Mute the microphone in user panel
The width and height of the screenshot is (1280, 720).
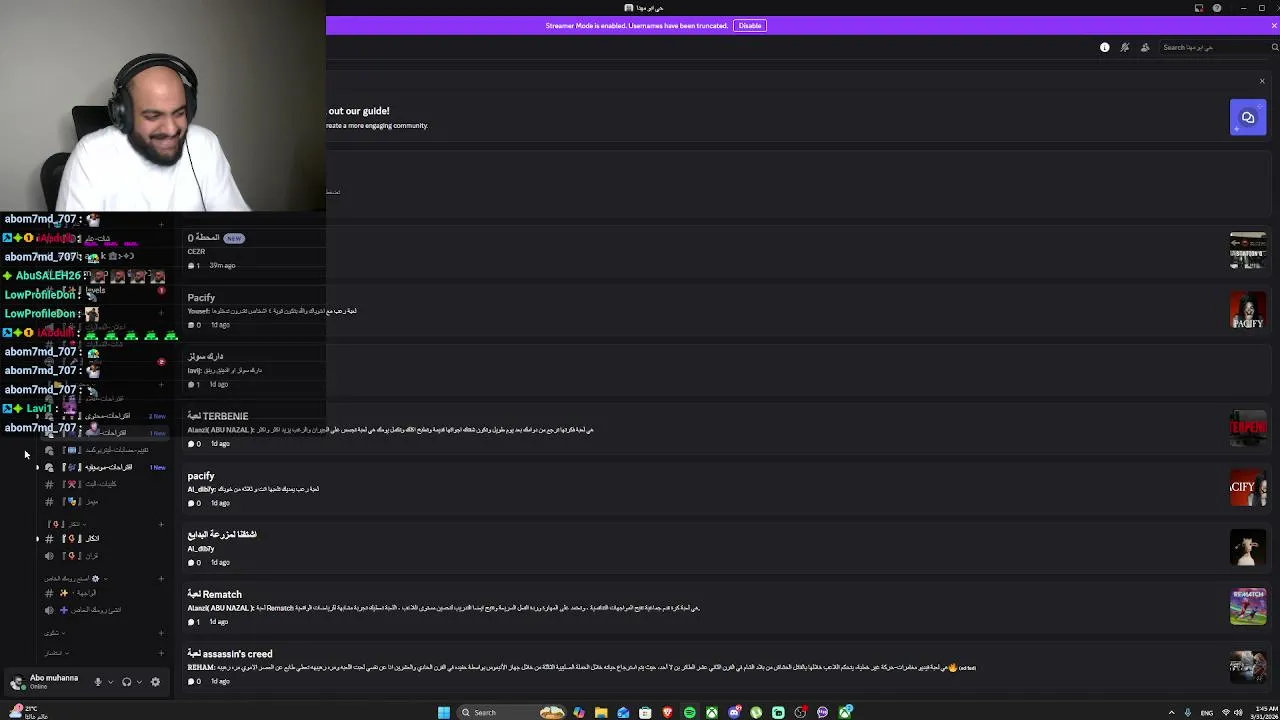coord(98,682)
